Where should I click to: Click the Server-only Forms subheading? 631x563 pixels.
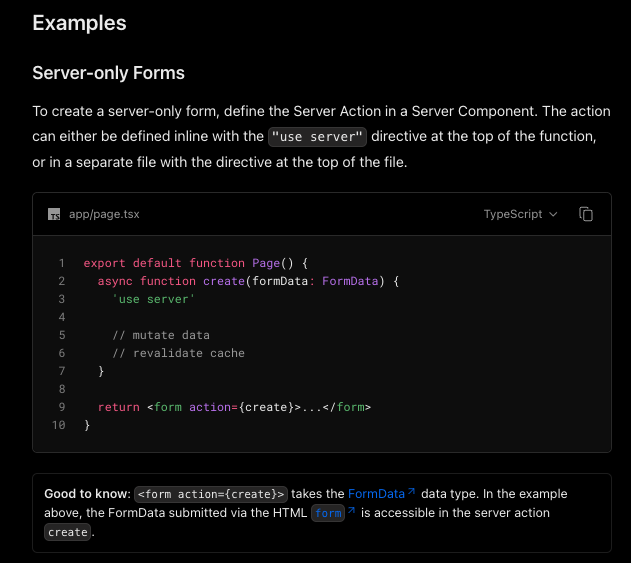[108, 73]
